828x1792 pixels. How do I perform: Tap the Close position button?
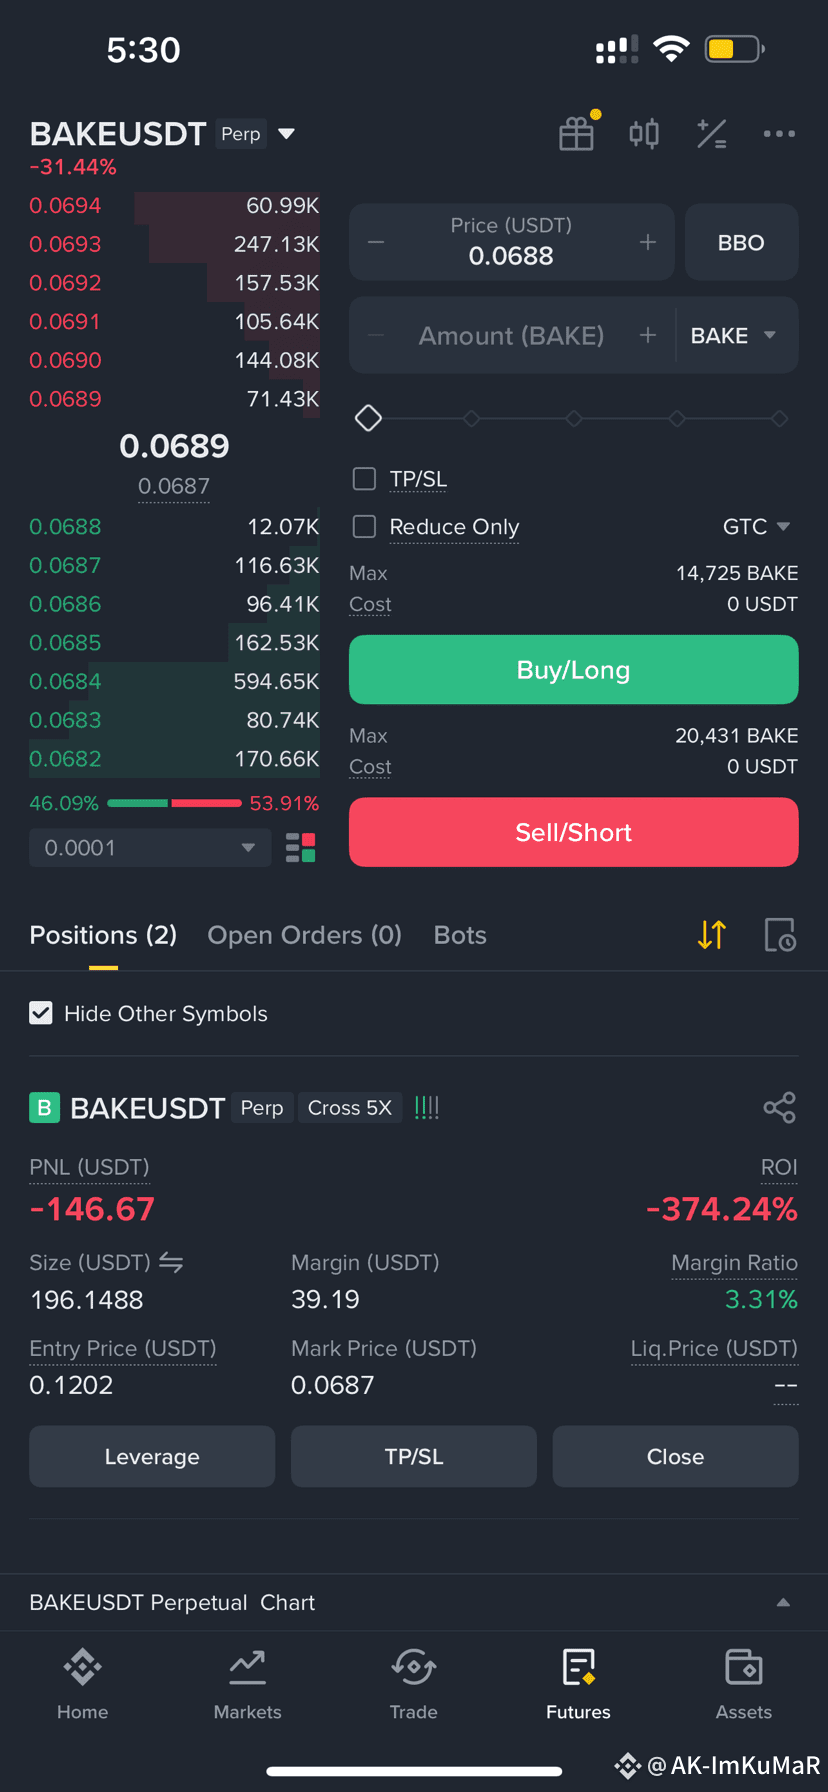[x=676, y=1457]
